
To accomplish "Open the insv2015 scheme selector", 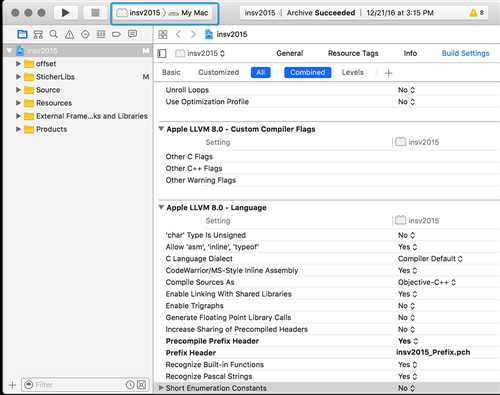I will [x=138, y=13].
